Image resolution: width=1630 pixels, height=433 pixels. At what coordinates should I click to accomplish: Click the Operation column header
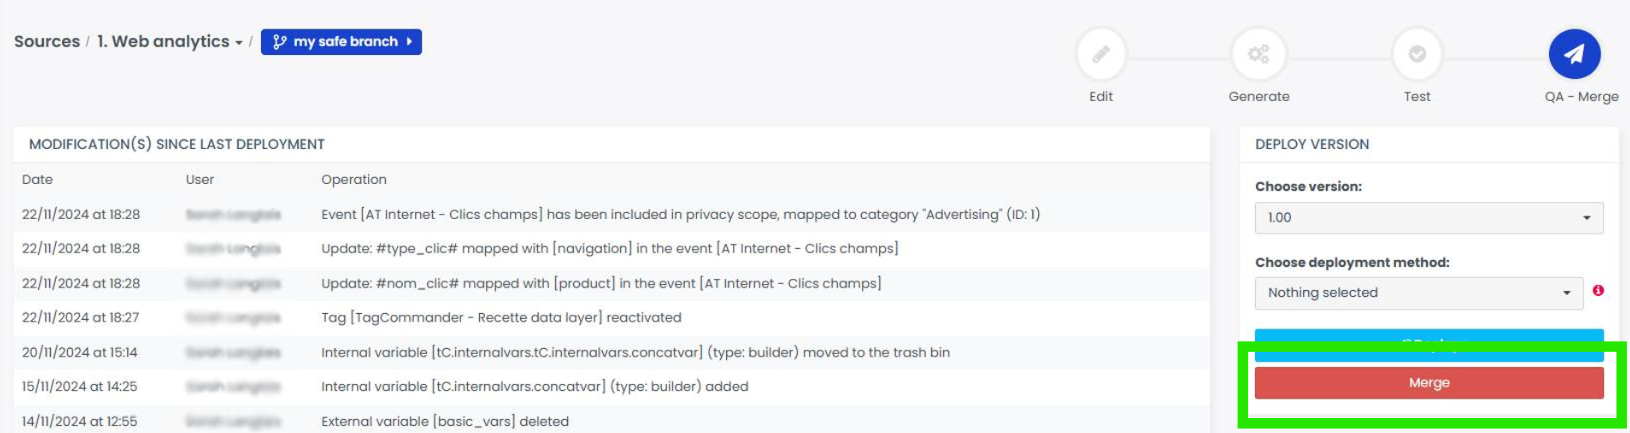coord(354,180)
